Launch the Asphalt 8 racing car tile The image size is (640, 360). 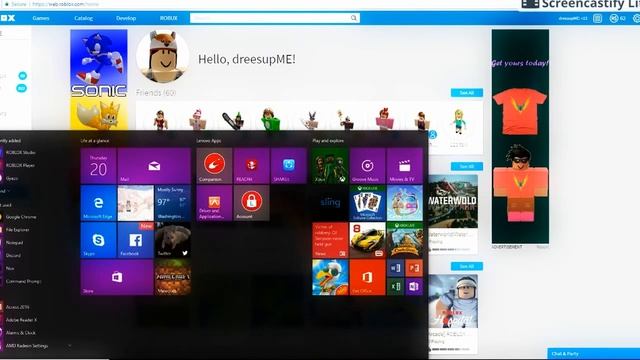(367, 240)
